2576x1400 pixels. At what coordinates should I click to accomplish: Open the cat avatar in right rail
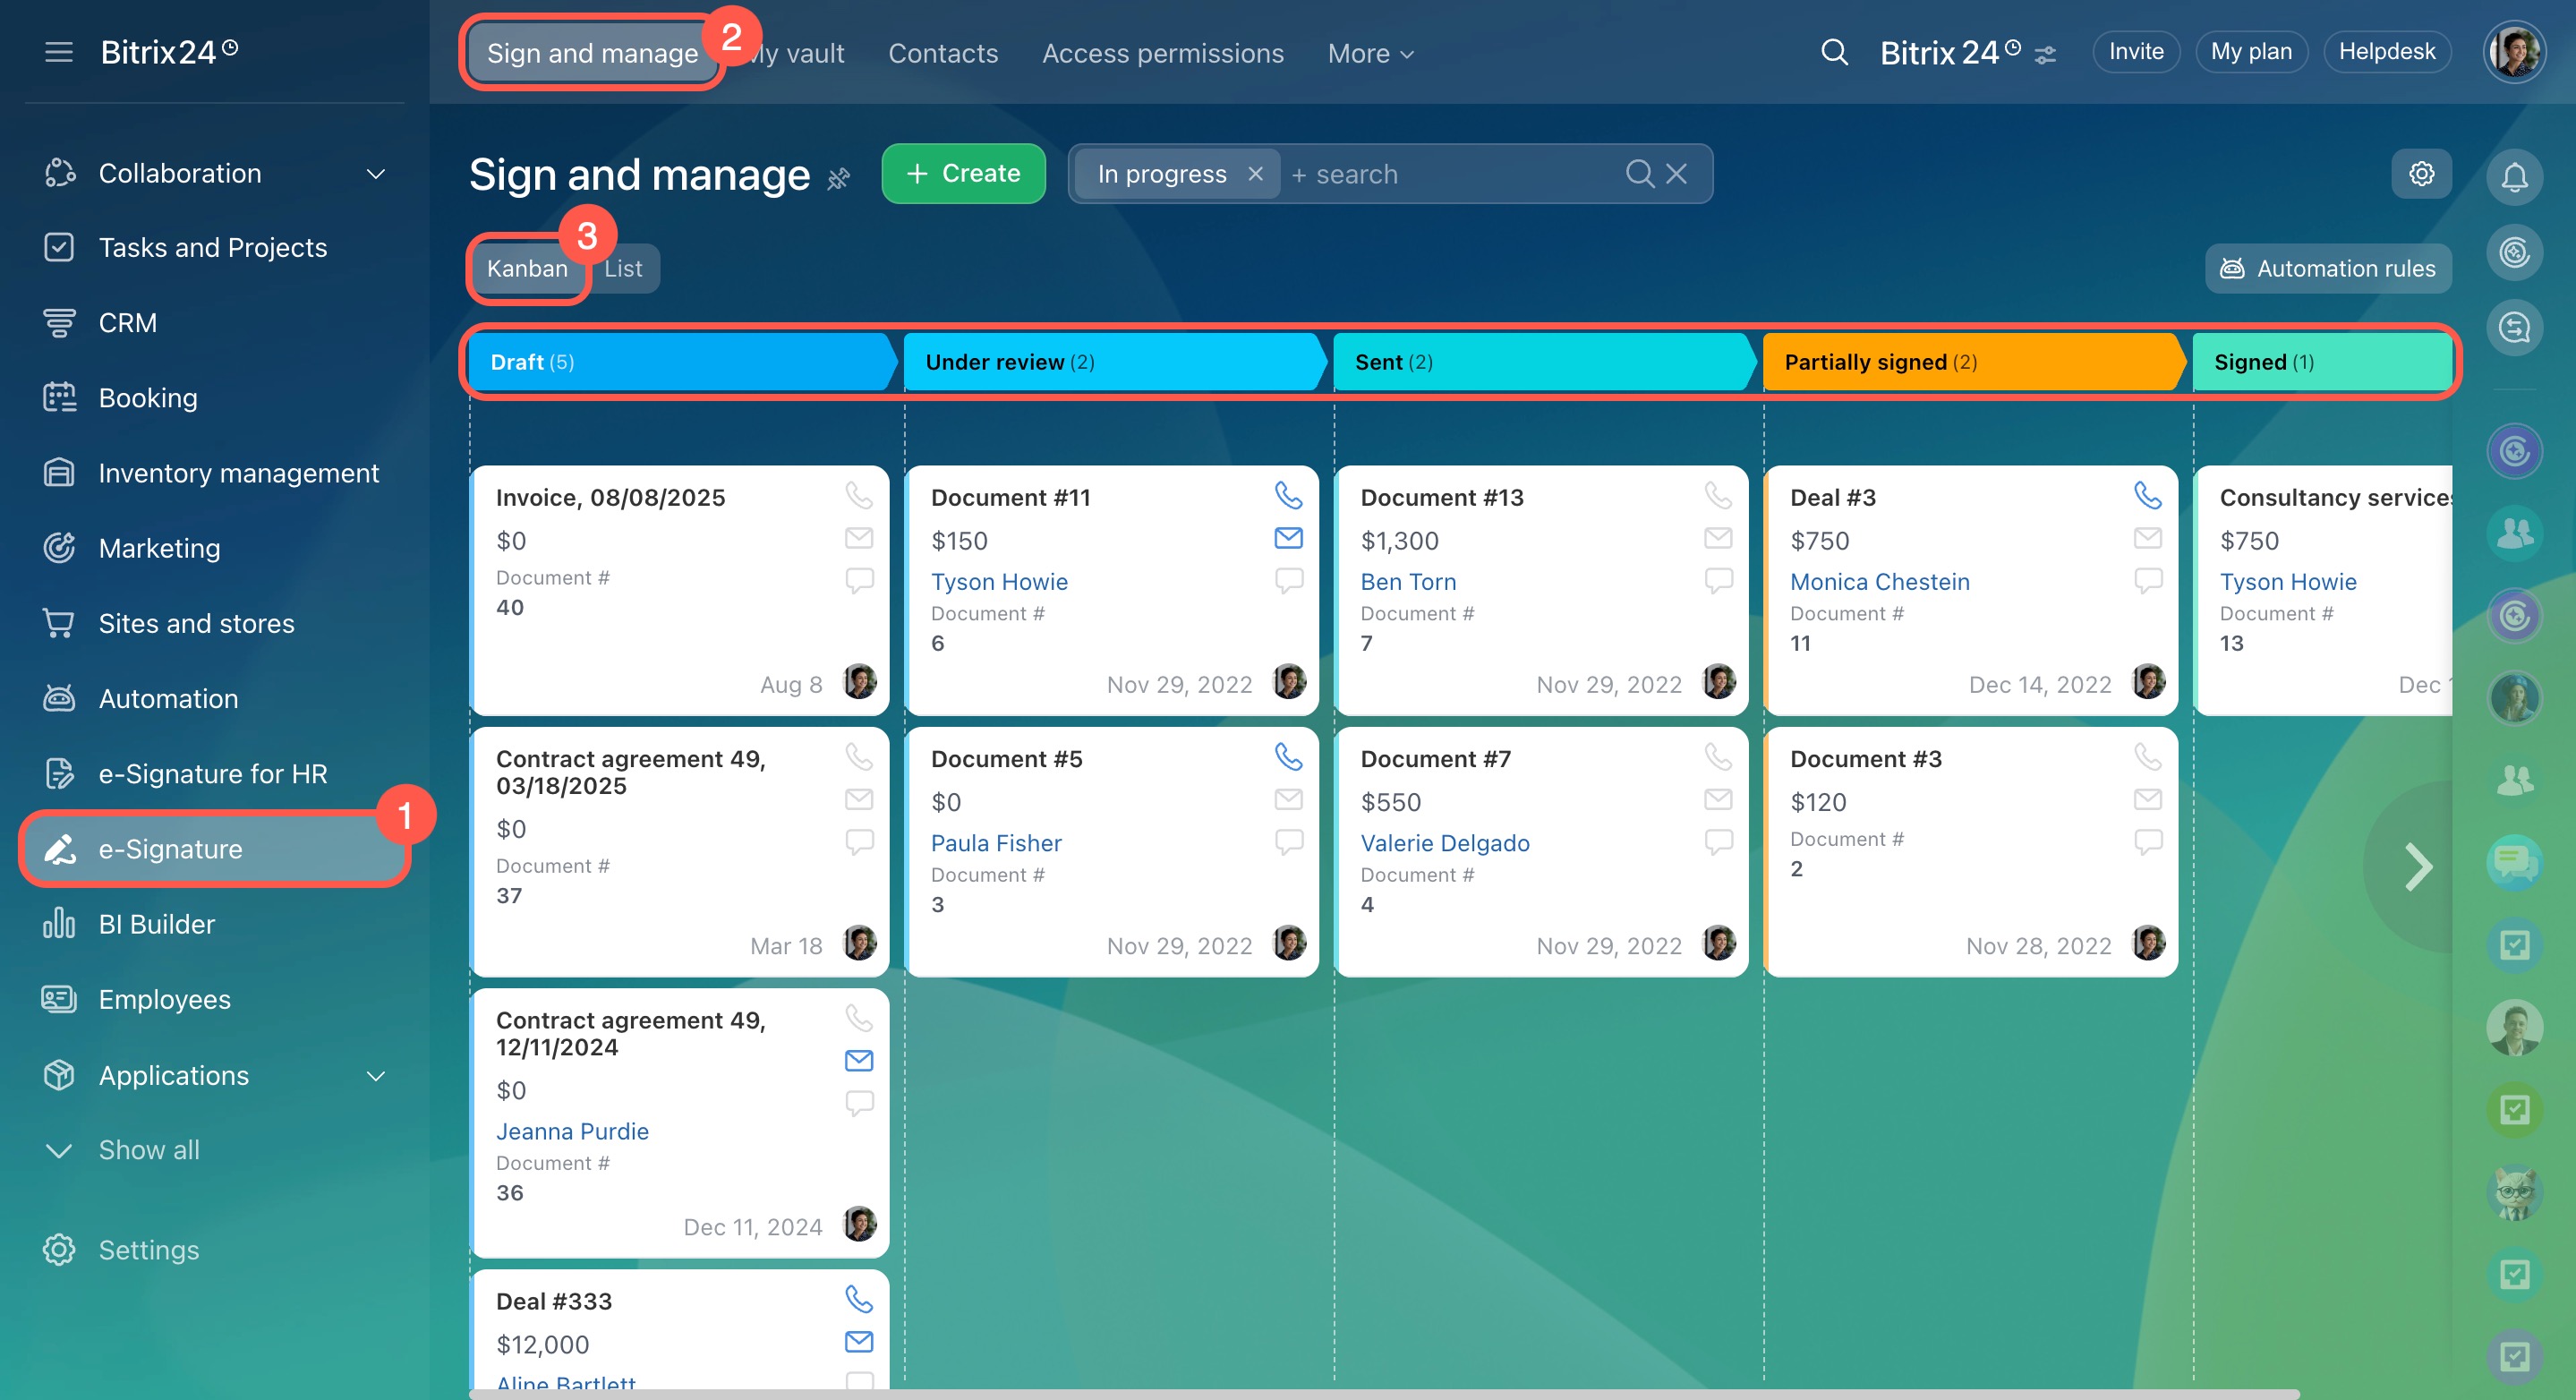(x=2514, y=1192)
